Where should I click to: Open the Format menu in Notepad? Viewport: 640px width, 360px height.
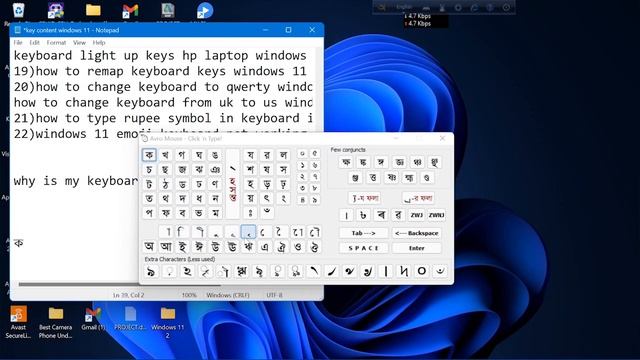[x=56, y=42]
